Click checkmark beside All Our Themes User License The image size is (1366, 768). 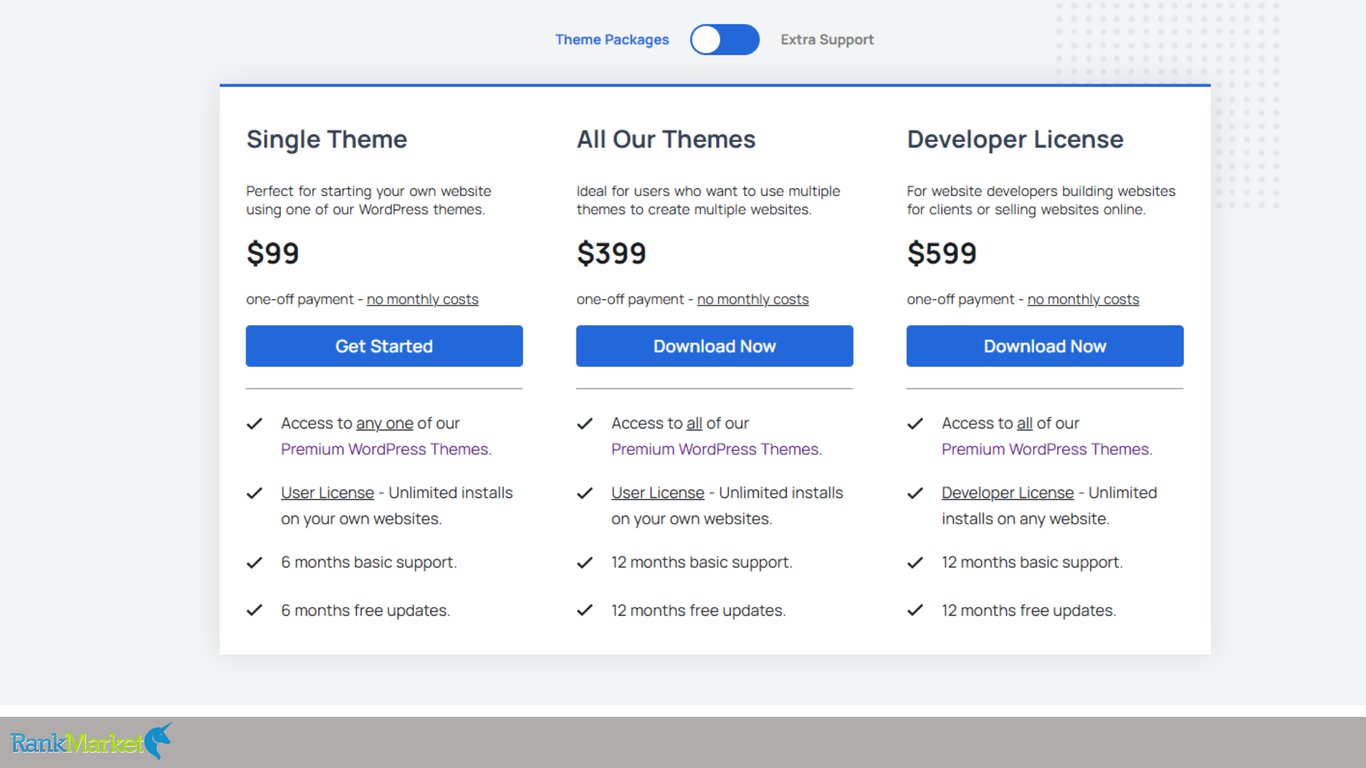[x=585, y=493]
